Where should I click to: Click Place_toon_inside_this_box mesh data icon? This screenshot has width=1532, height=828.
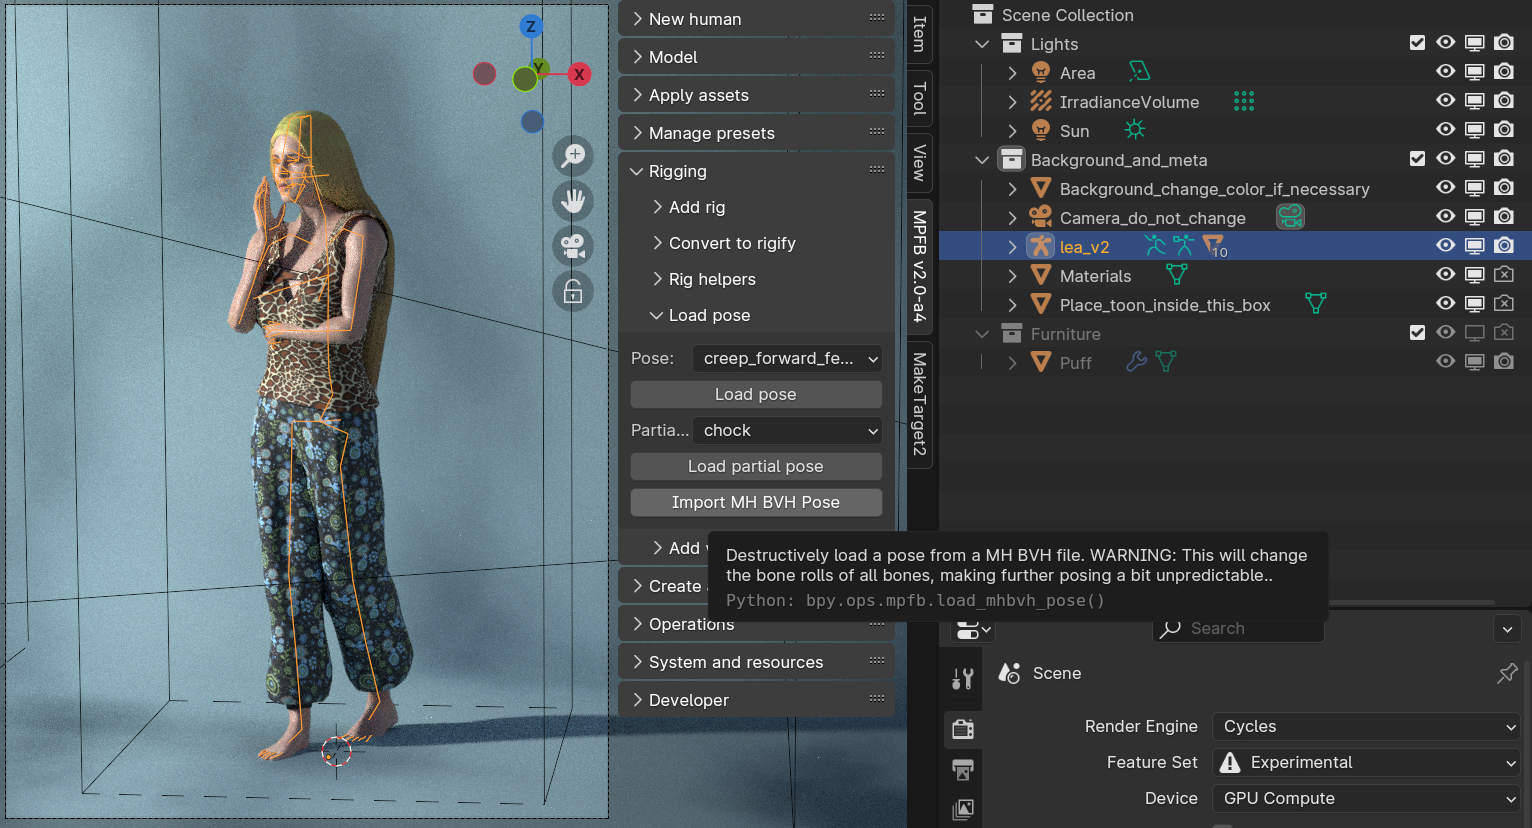tap(1316, 303)
